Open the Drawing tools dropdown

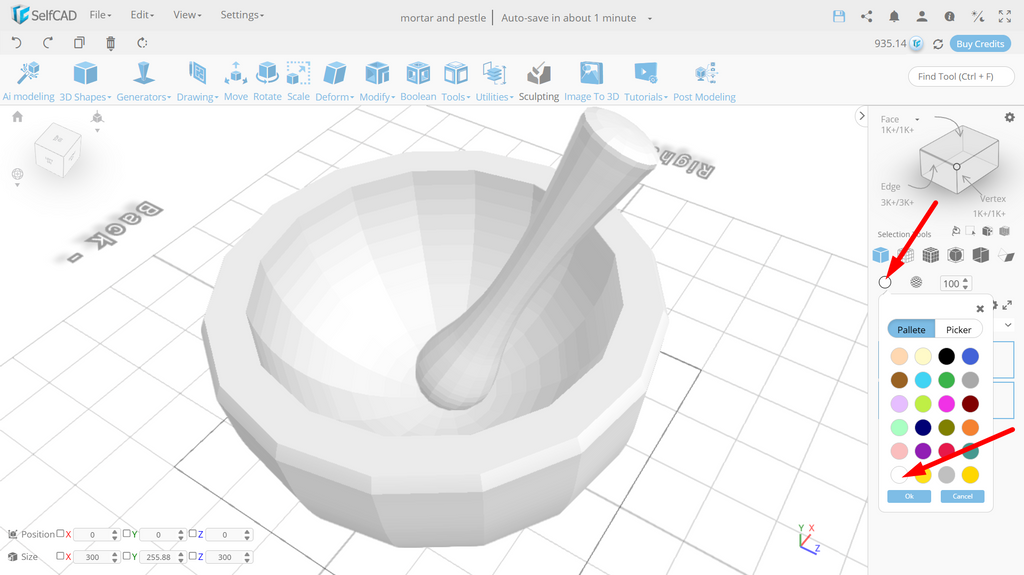pyautogui.click(x=197, y=82)
